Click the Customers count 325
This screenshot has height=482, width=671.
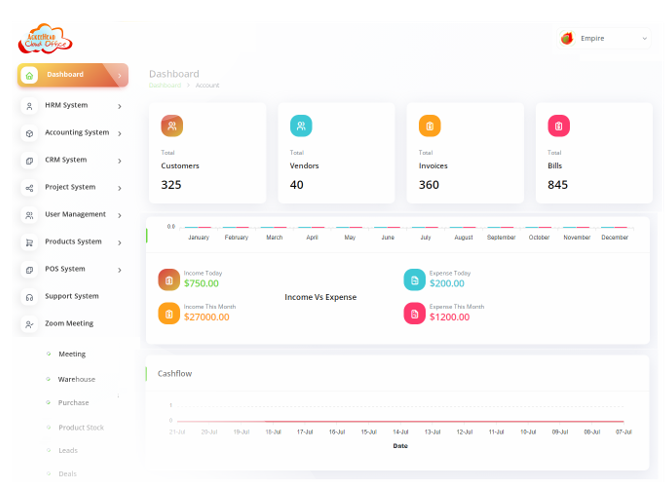(x=171, y=185)
